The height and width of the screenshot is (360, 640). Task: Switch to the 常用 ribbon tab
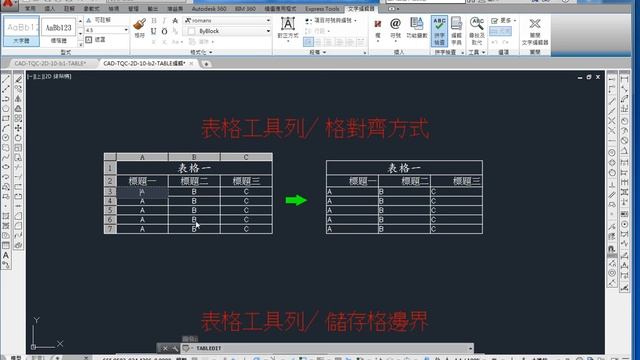pyautogui.click(x=30, y=9)
